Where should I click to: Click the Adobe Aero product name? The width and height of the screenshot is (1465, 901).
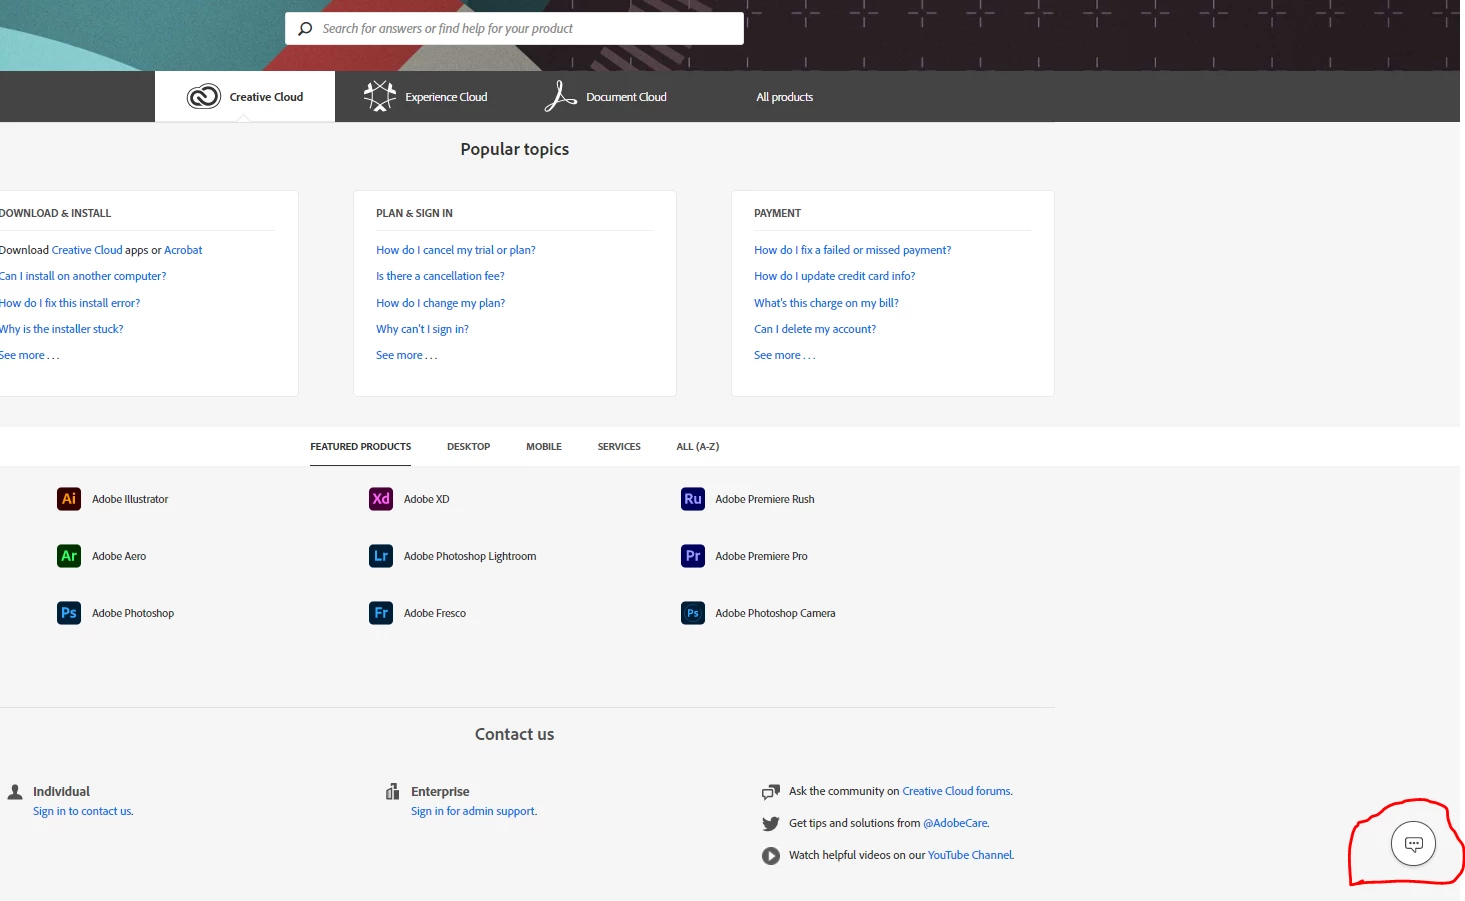click(119, 556)
